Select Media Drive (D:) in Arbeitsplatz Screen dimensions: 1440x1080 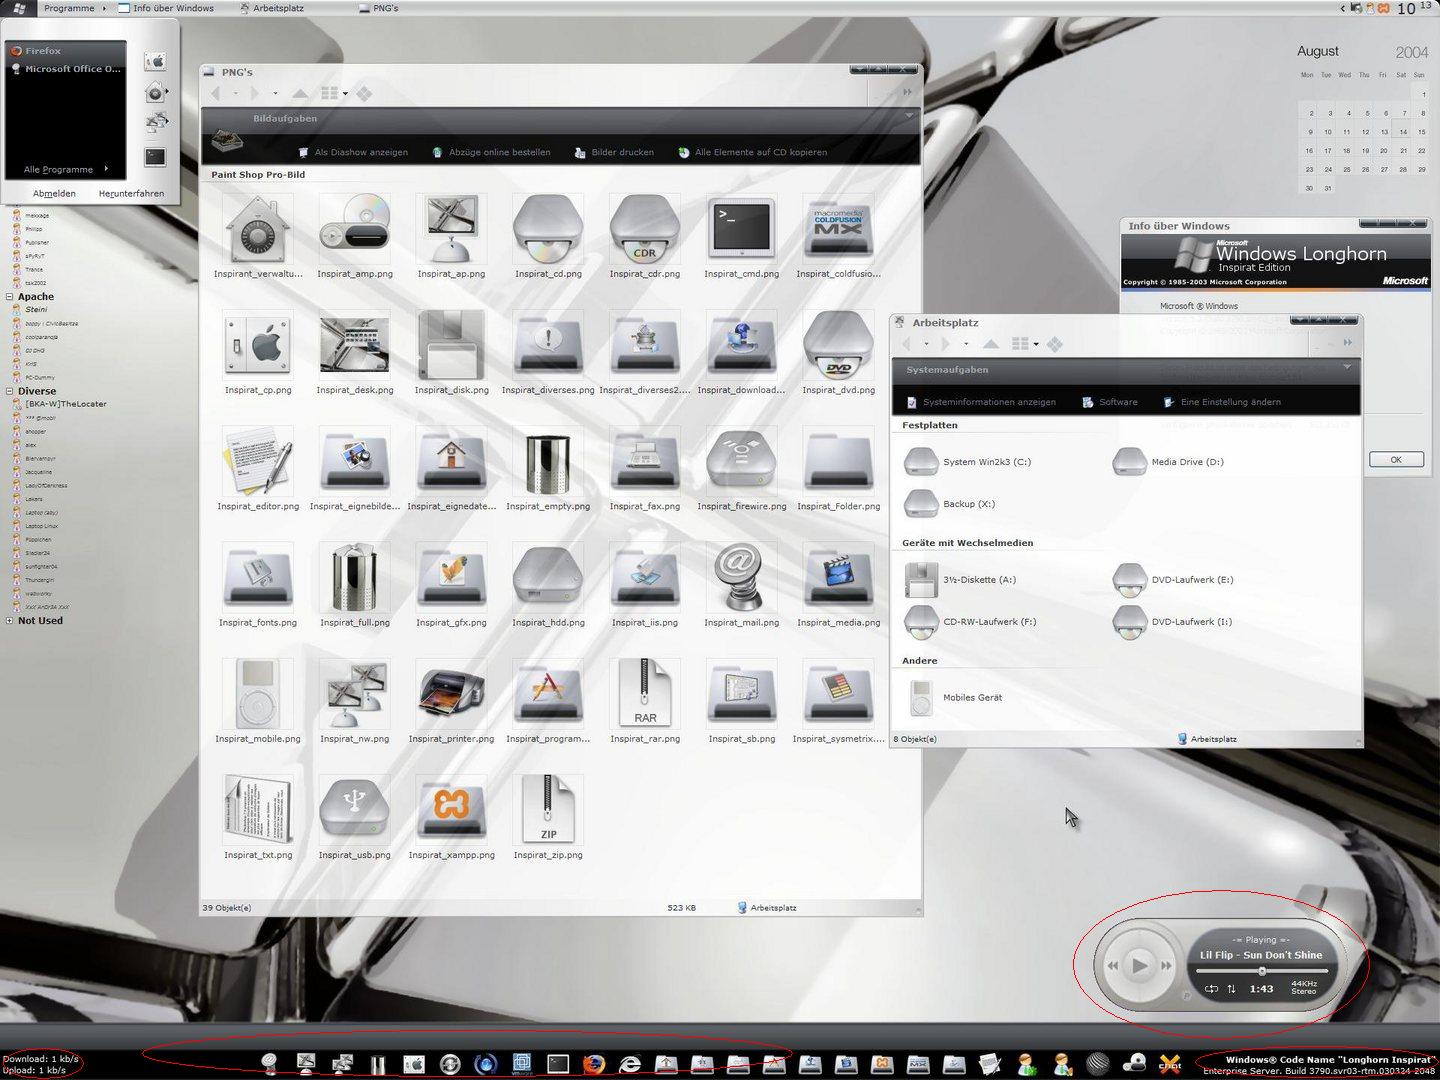tap(1168, 461)
